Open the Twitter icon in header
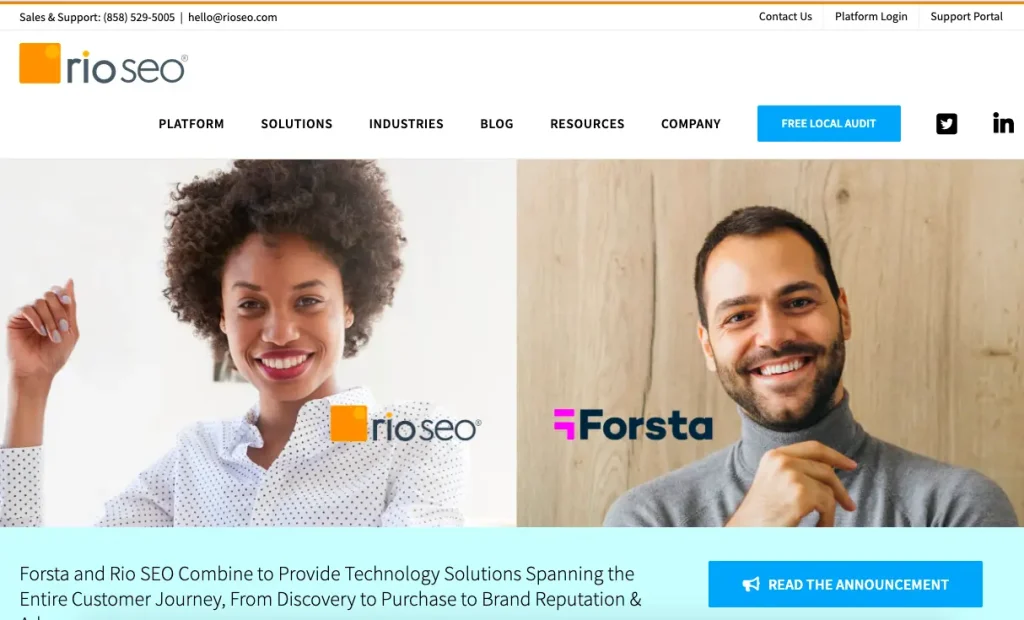 (x=946, y=123)
